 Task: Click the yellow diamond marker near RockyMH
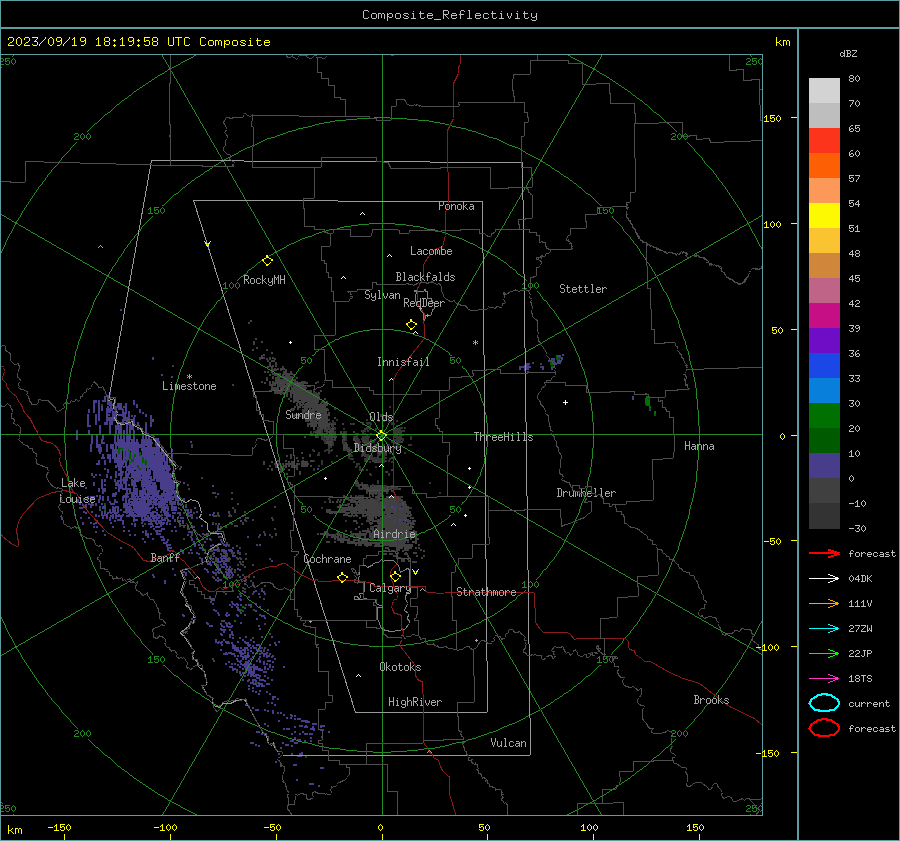tap(267, 261)
